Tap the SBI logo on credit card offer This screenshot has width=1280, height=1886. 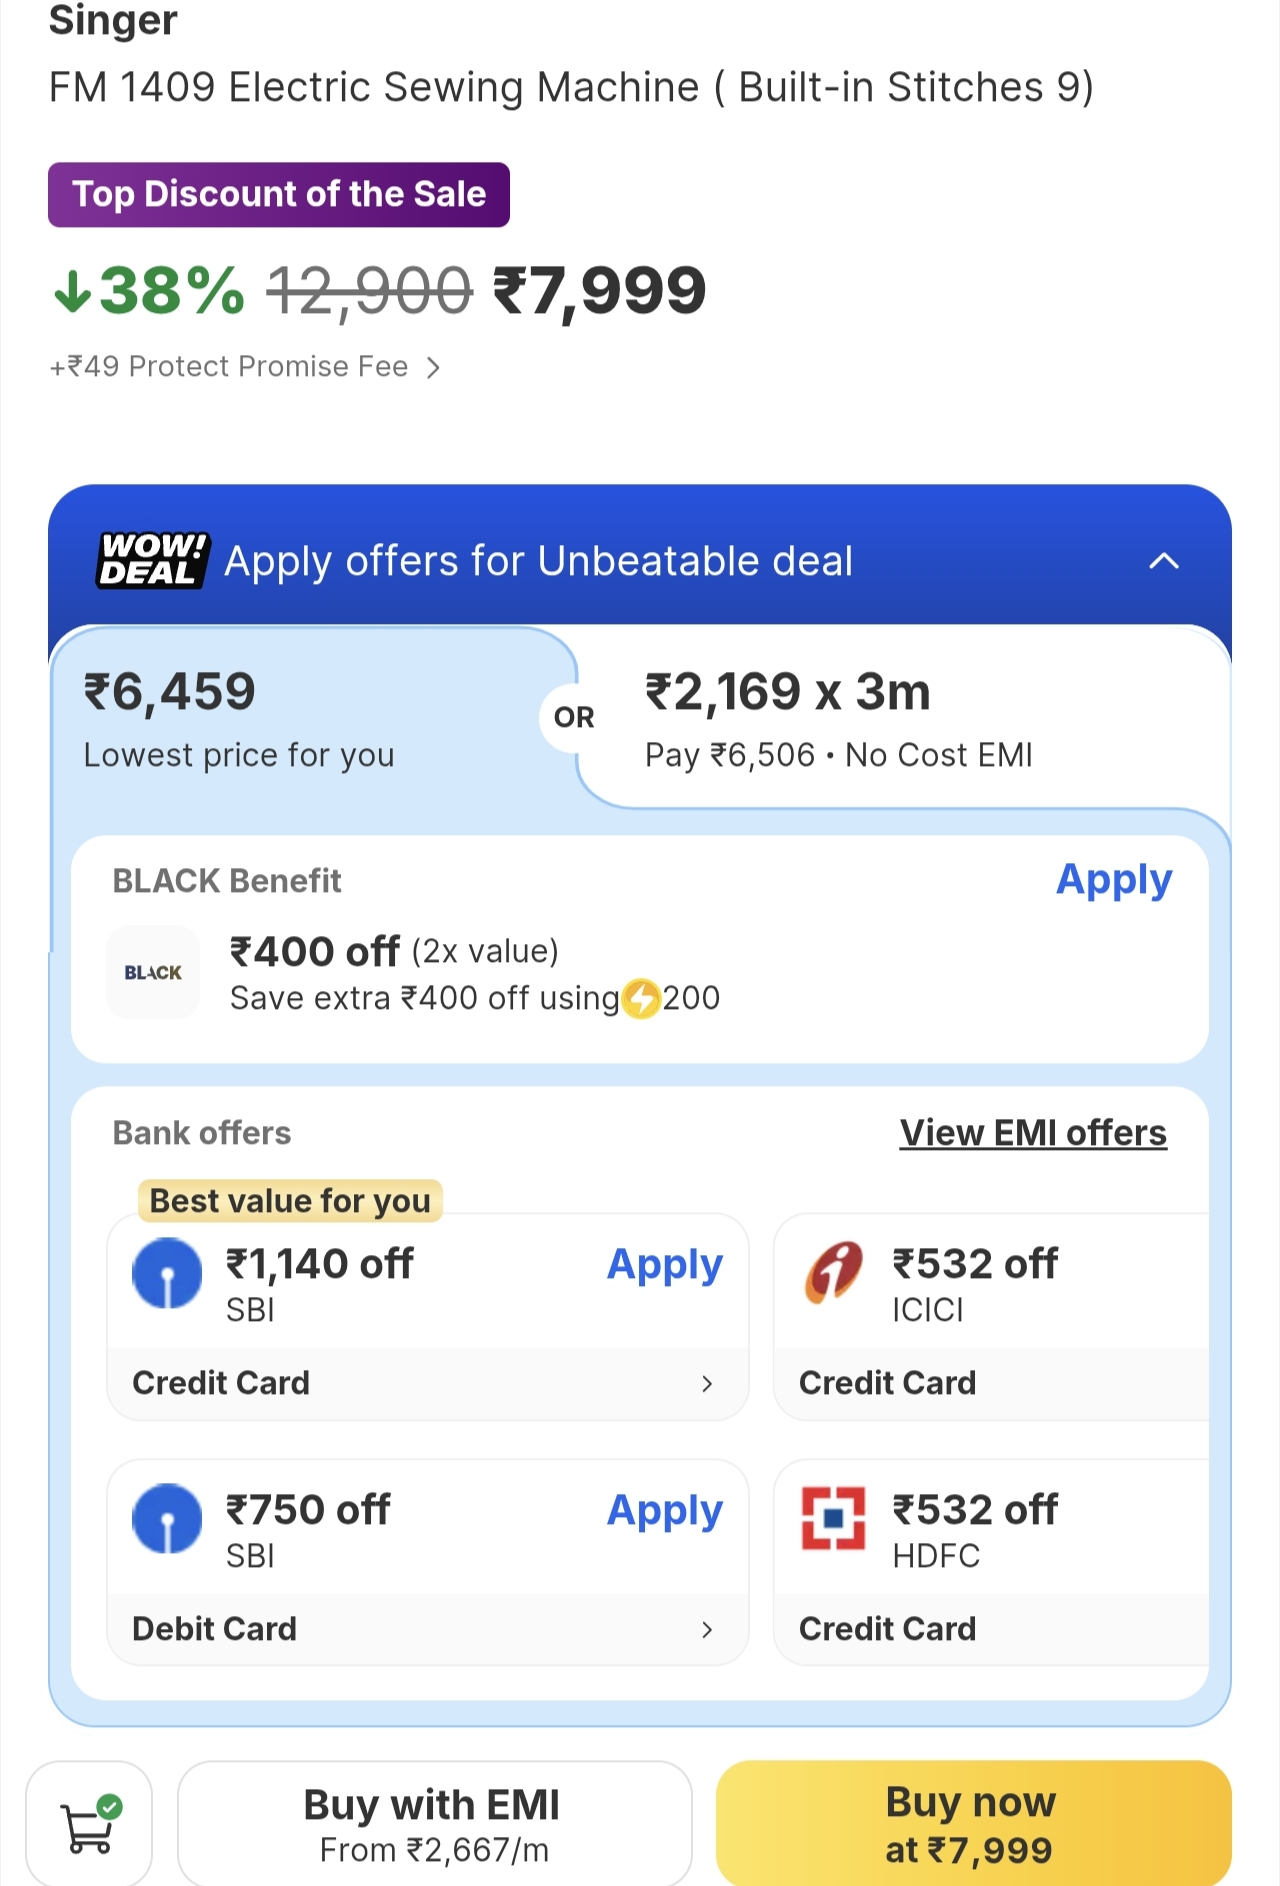pyautogui.click(x=167, y=1273)
